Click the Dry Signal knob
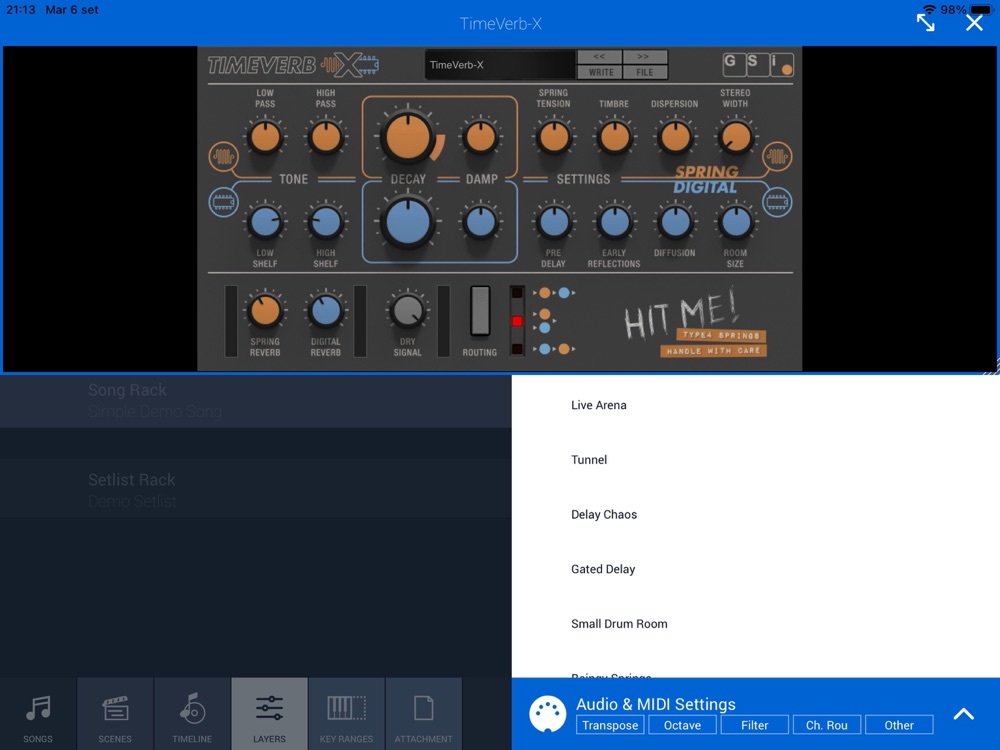1000x750 pixels. pos(408,311)
